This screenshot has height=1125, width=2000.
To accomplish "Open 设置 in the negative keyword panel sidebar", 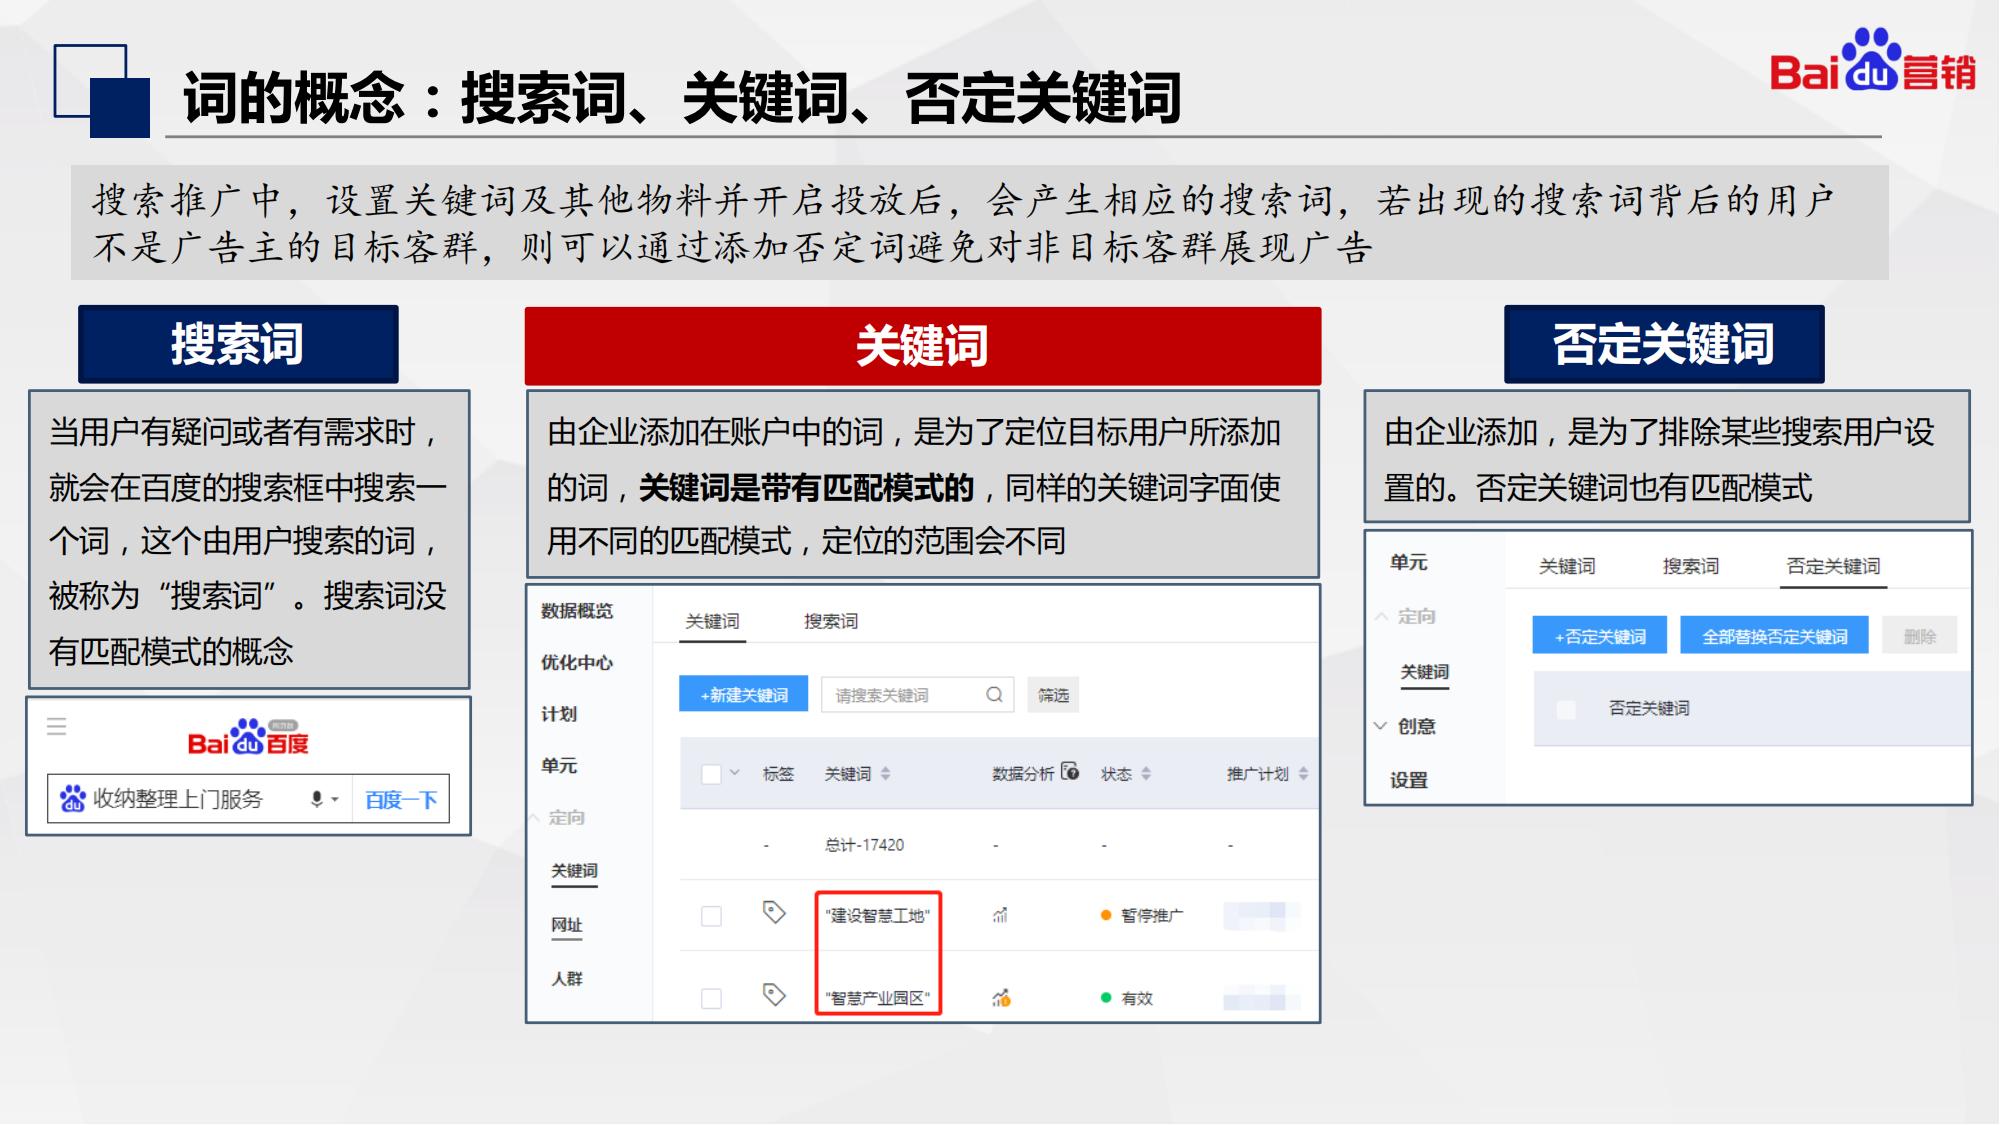I will point(1408,780).
